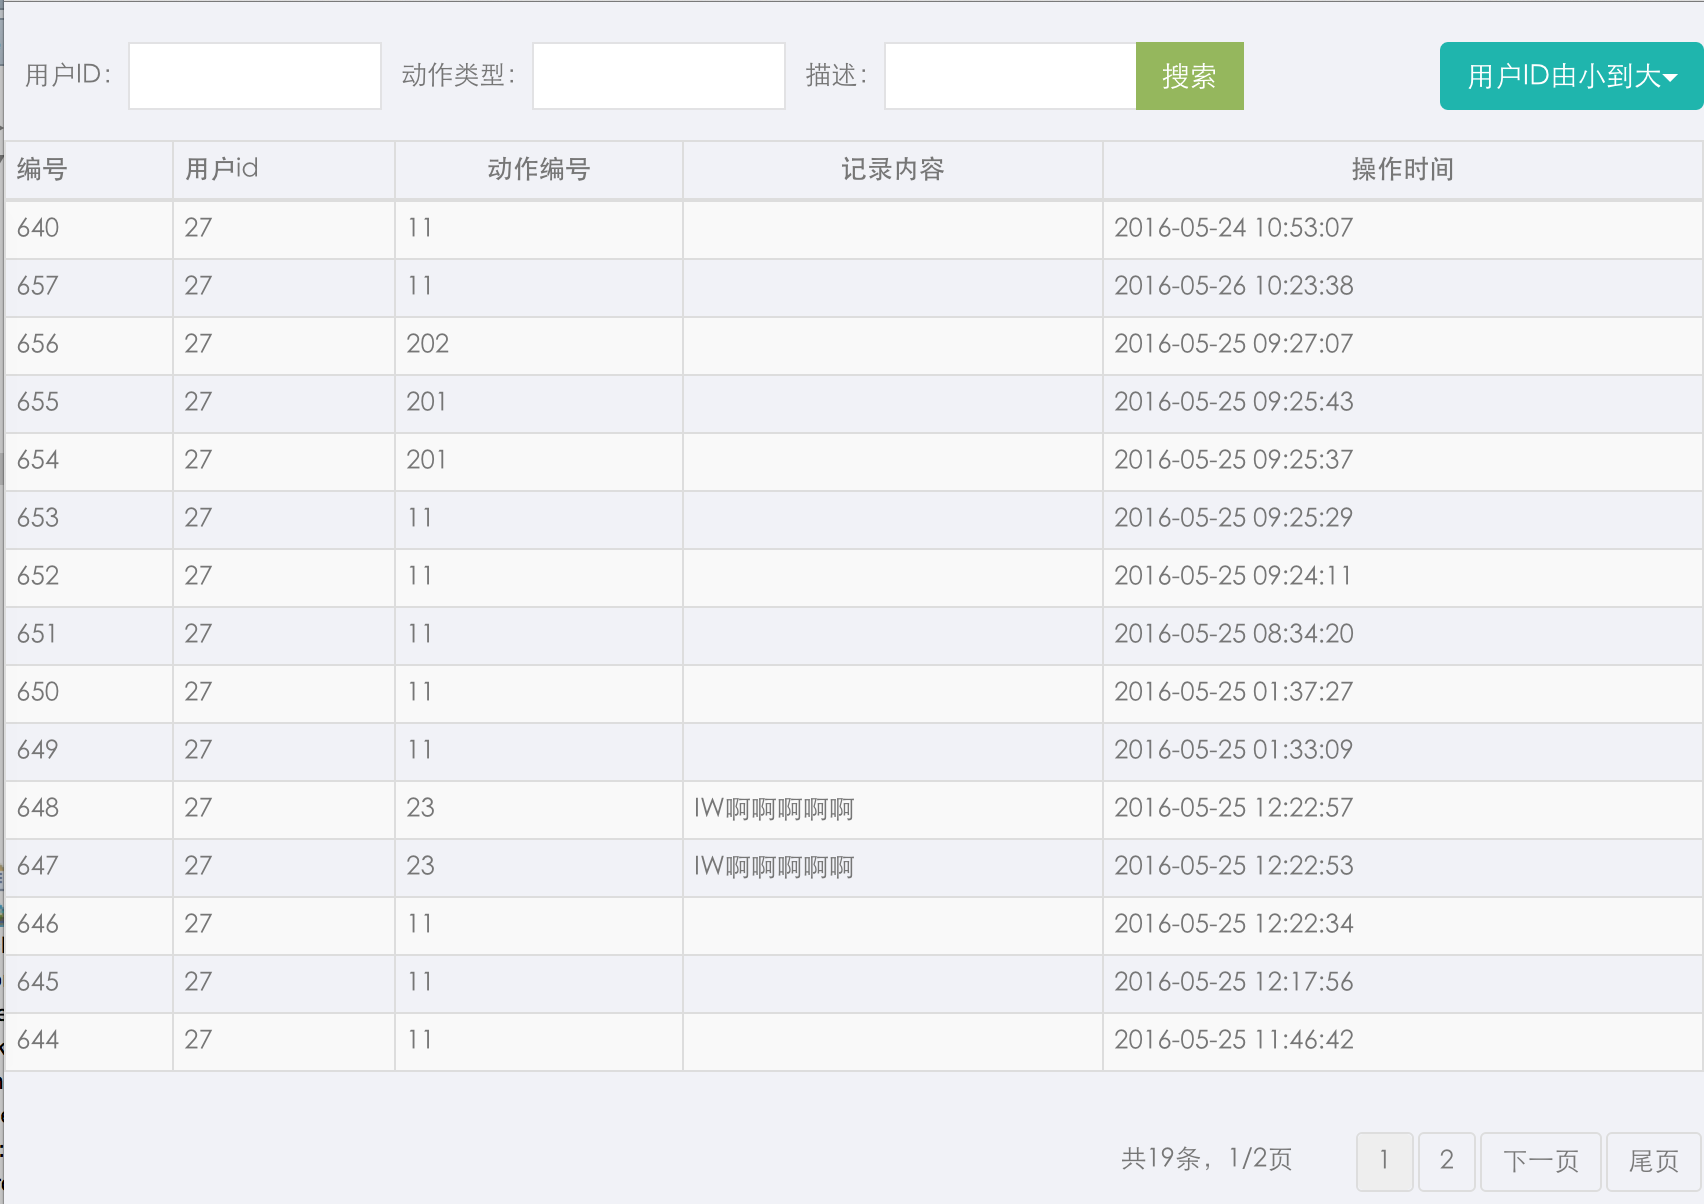Screen dimensions: 1704x1204
Task: Click the green 搜索 button
Action: click(1190, 76)
